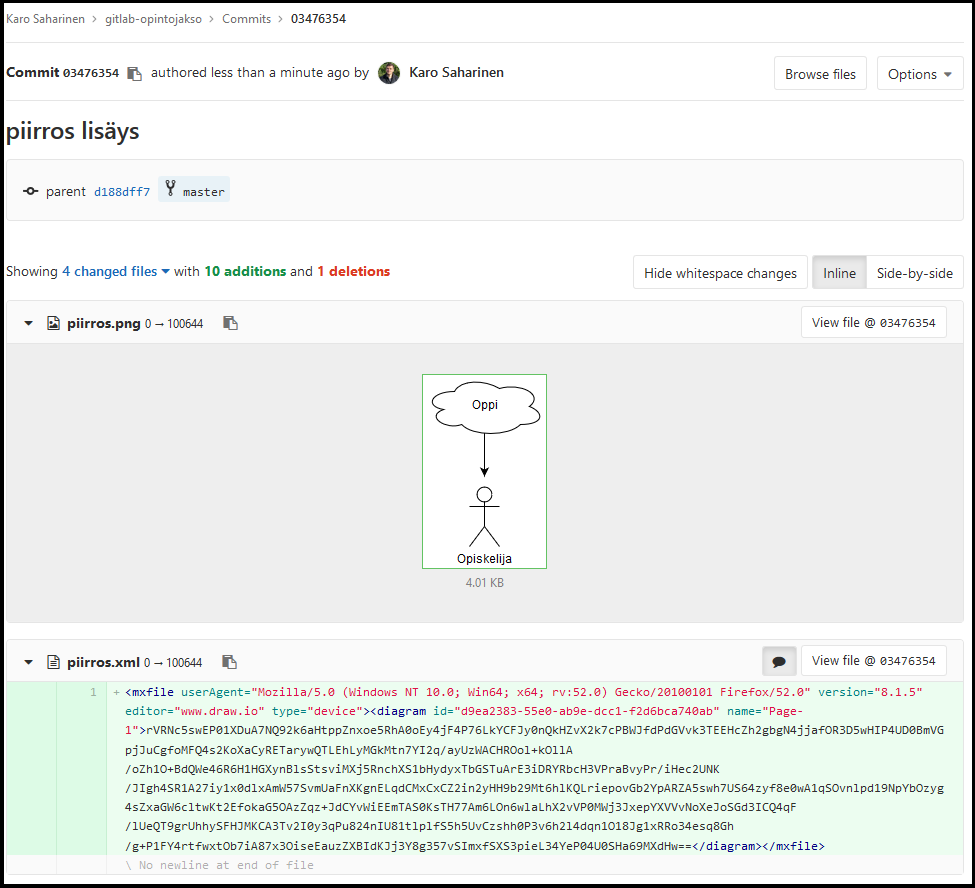Hide whitespace changes in the diff
The height and width of the screenshot is (888, 975).
[x=720, y=273]
